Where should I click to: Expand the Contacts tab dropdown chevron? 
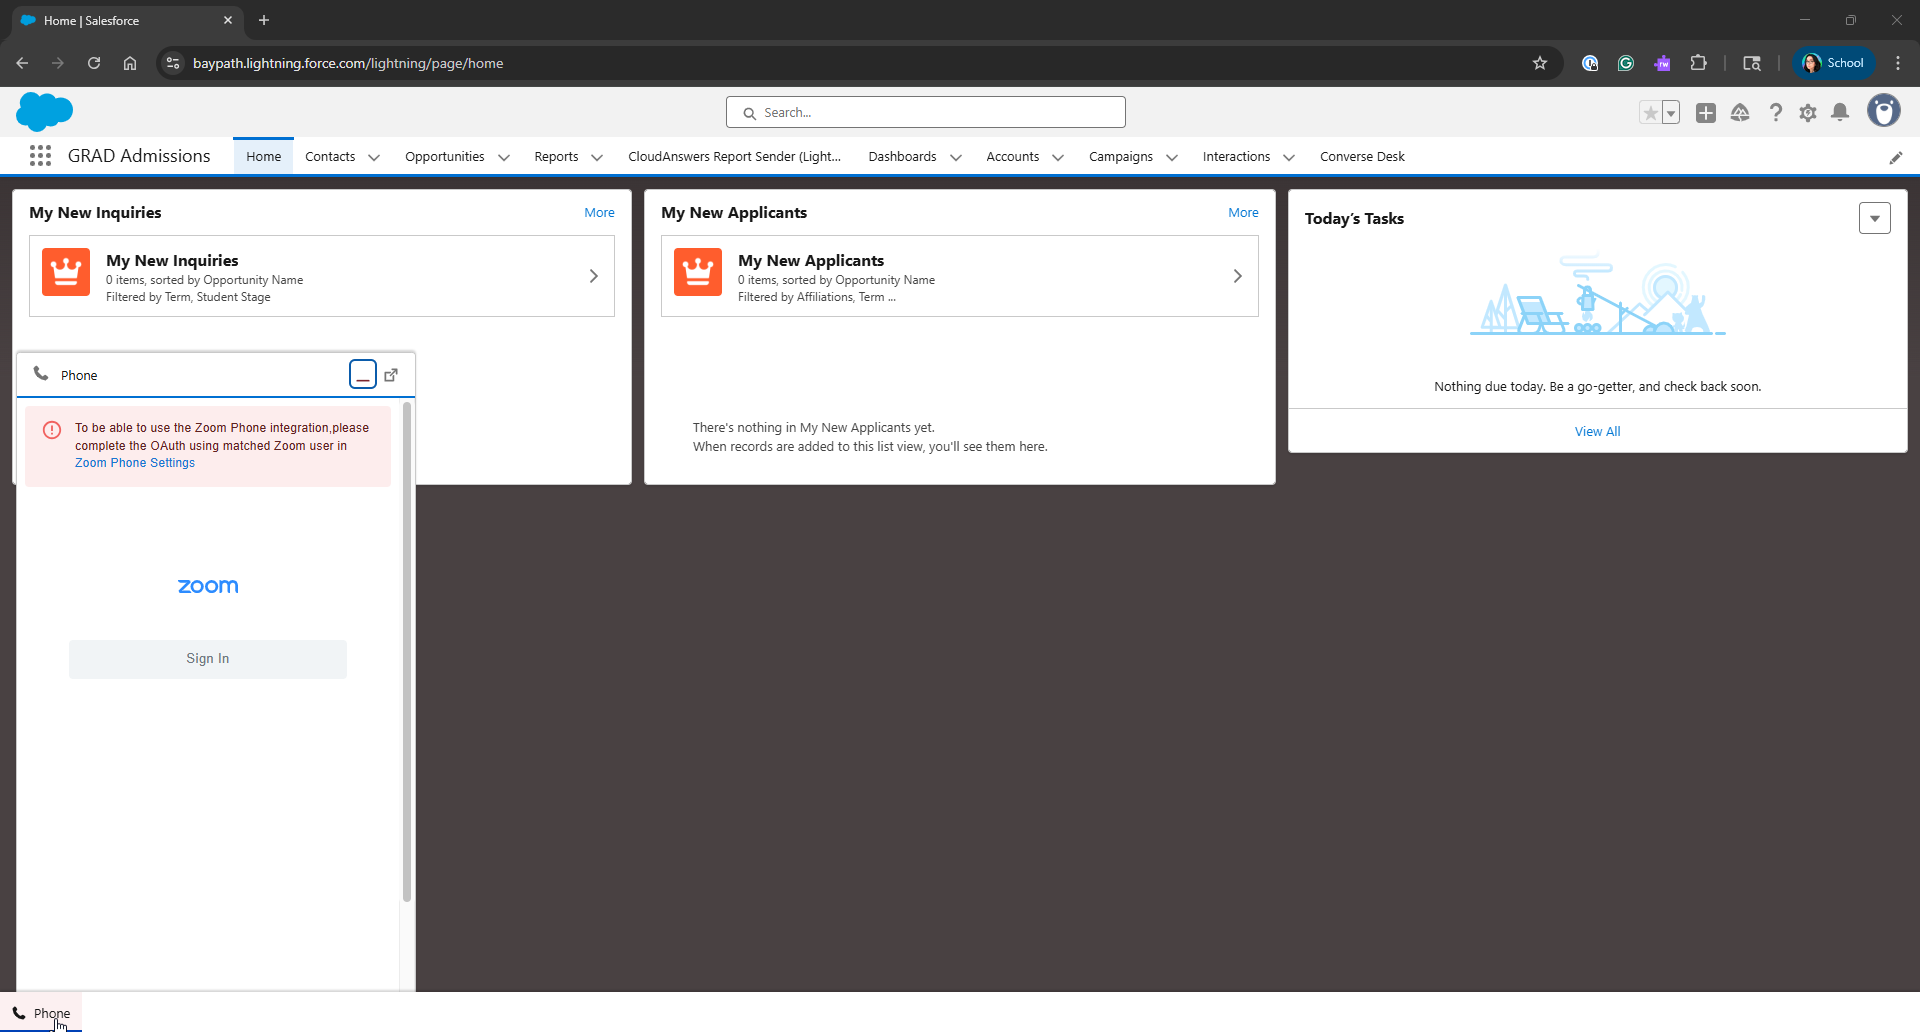coord(374,157)
